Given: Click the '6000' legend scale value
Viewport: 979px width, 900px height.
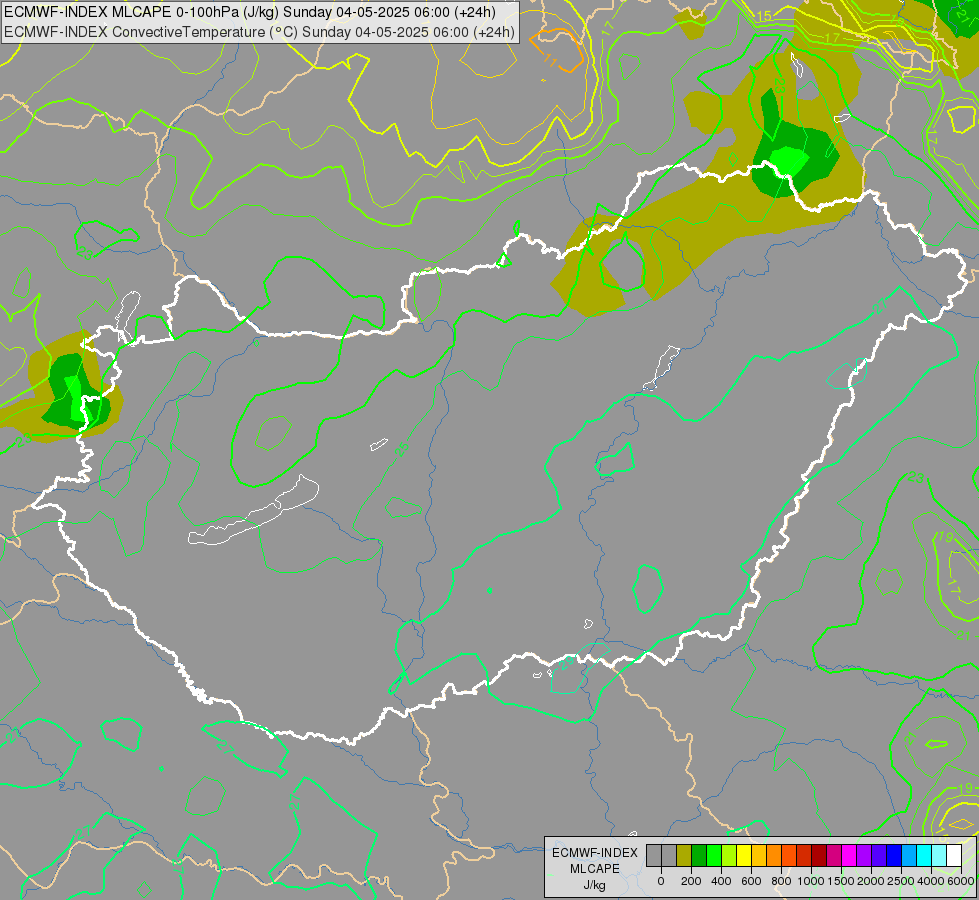Looking at the screenshot, I should coord(961,881).
